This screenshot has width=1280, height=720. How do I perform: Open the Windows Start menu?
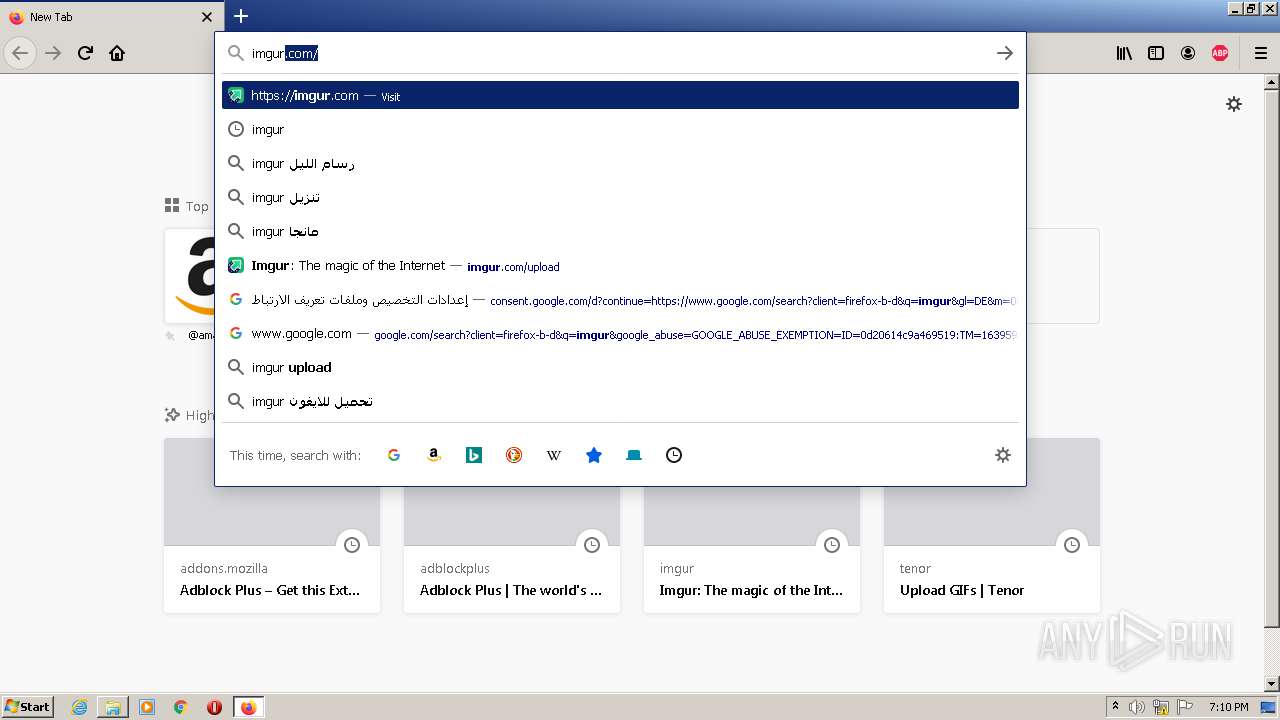click(28, 707)
